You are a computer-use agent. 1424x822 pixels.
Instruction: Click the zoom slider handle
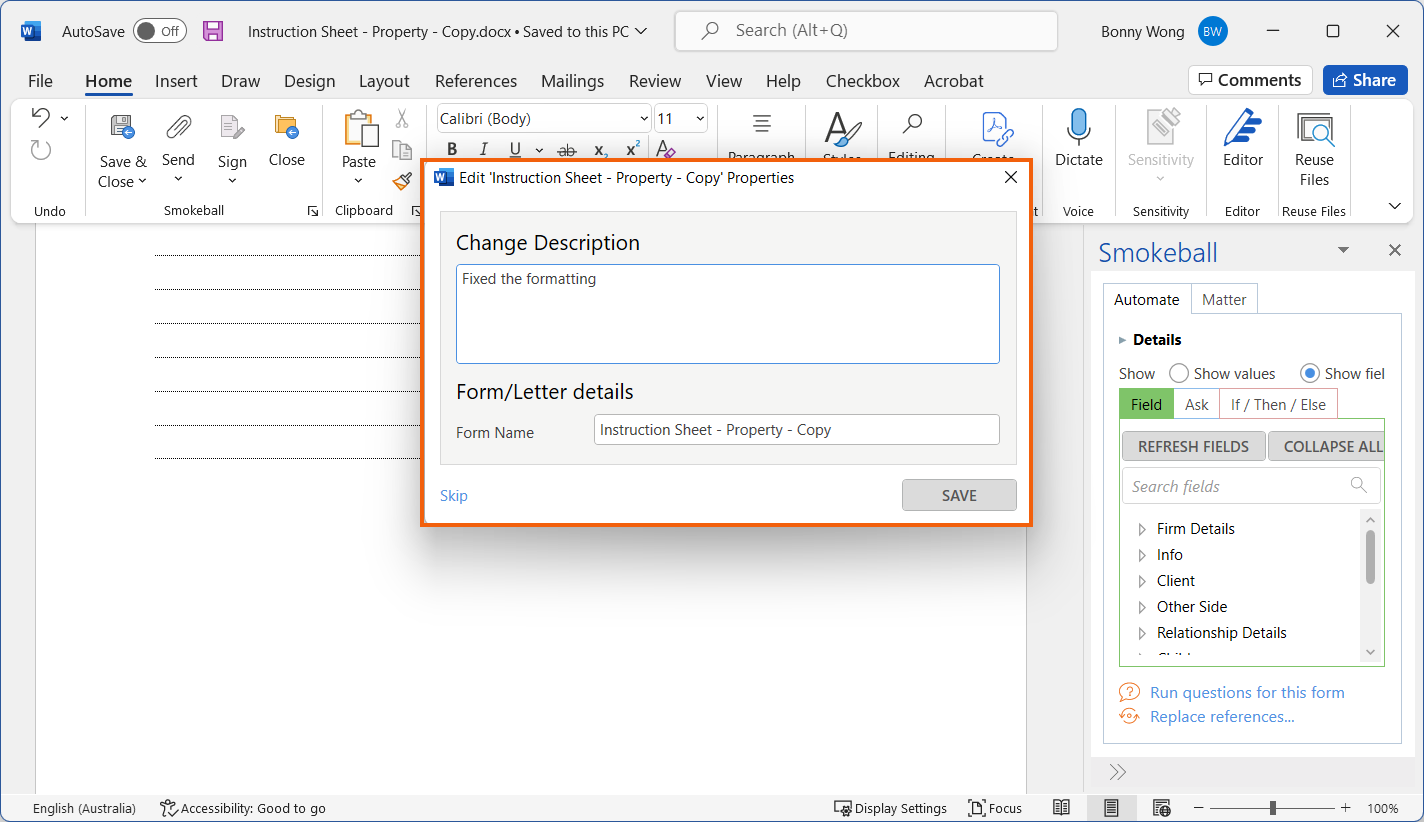pyautogui.click(x=1272, y=808)
